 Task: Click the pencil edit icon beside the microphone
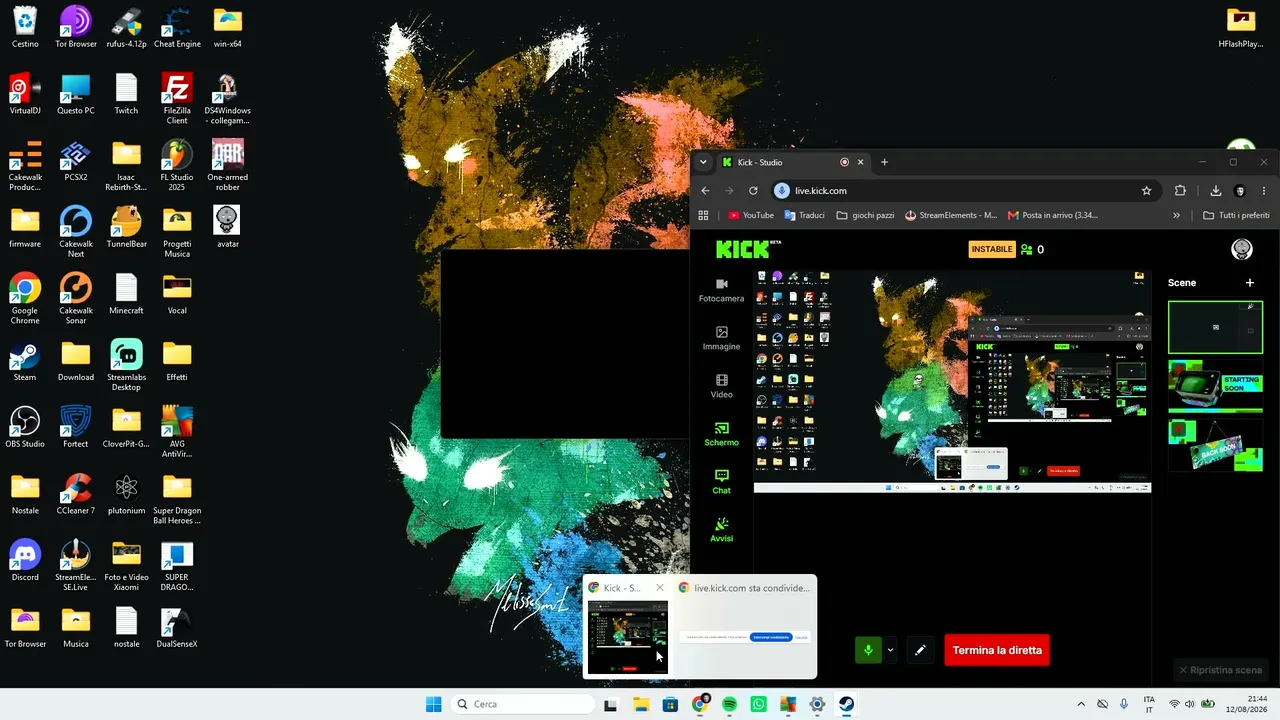coord(920,650)
